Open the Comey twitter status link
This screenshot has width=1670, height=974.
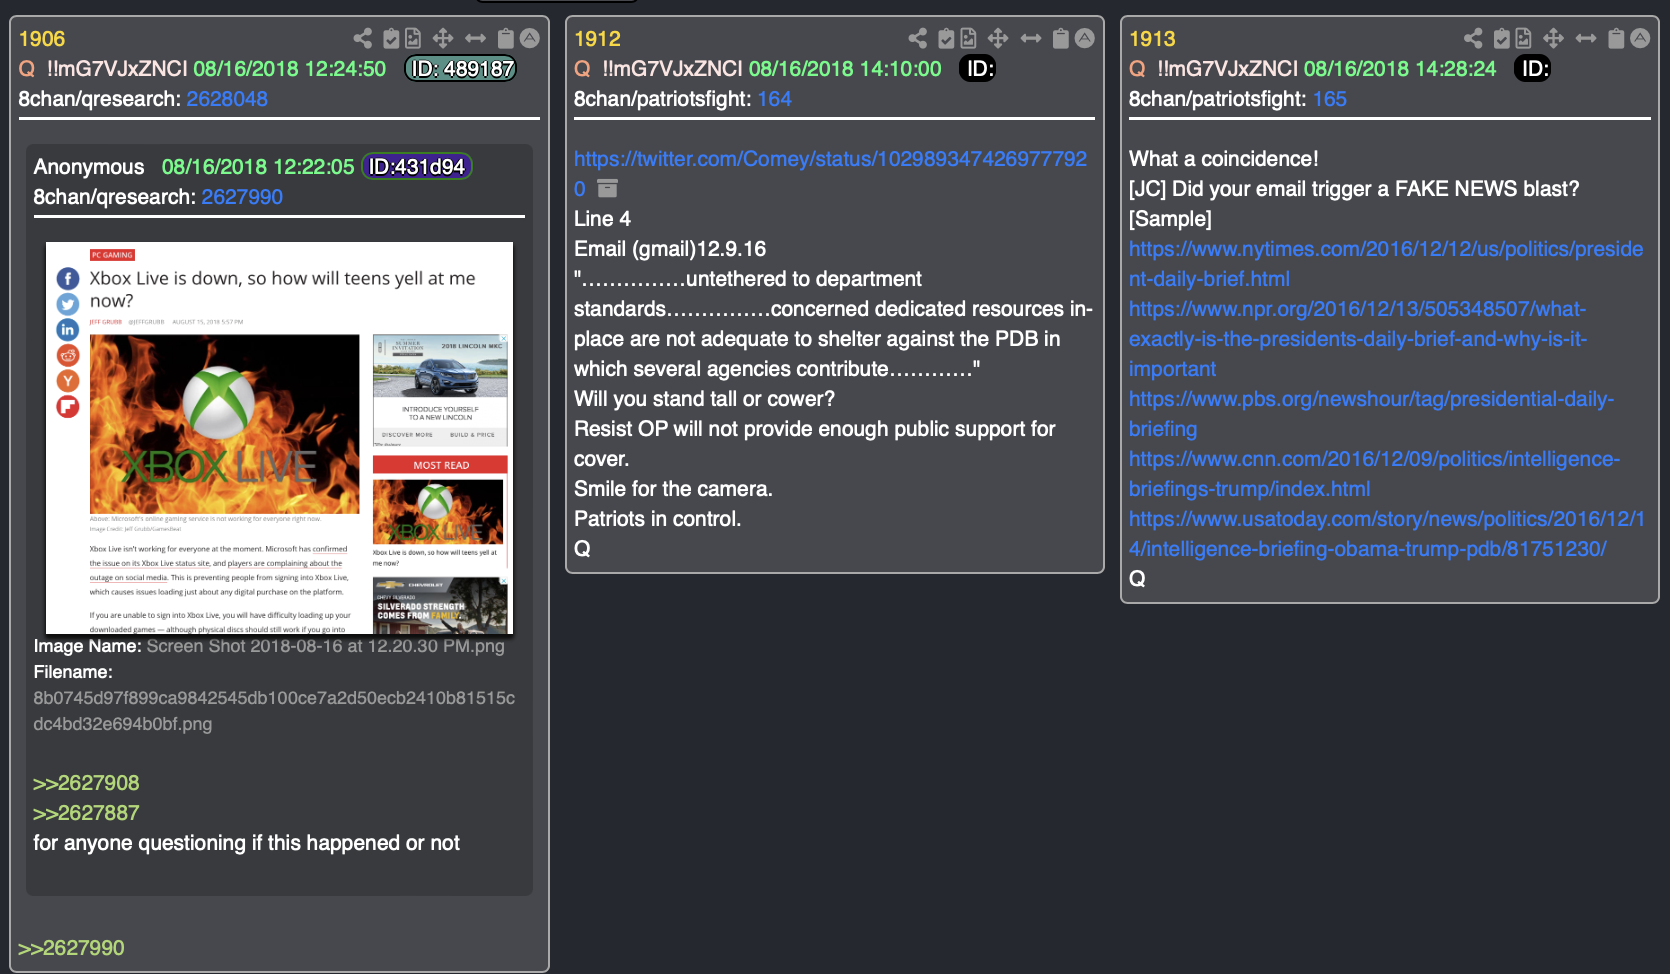[x=830, y=173]
